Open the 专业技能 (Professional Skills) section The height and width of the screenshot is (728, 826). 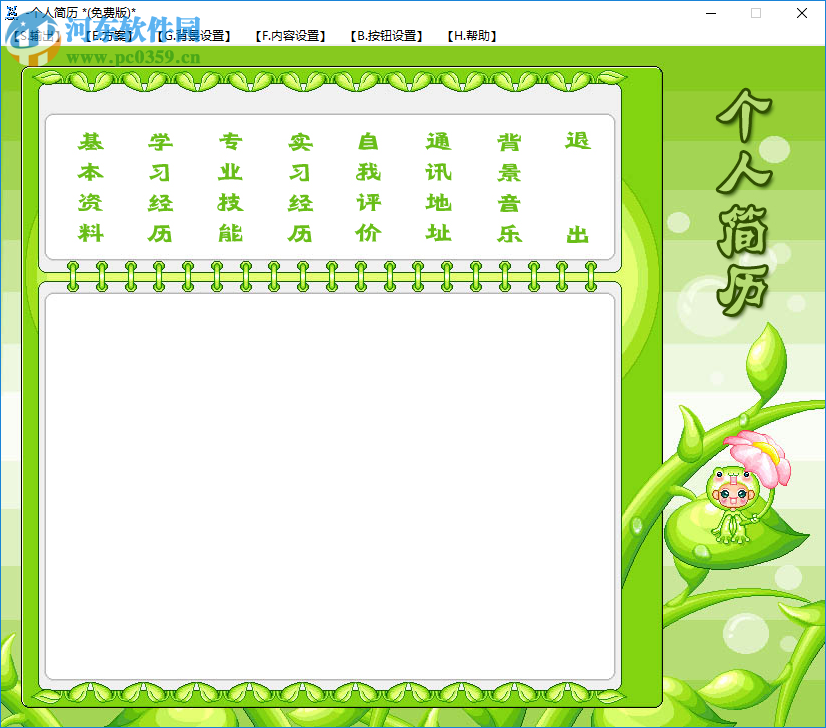tap(229, 187)
